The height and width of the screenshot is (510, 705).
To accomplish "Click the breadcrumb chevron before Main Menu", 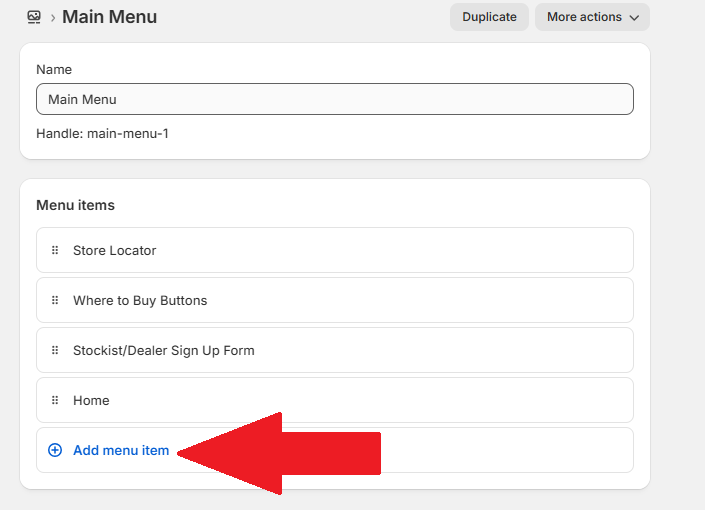I will pos(52,18).
